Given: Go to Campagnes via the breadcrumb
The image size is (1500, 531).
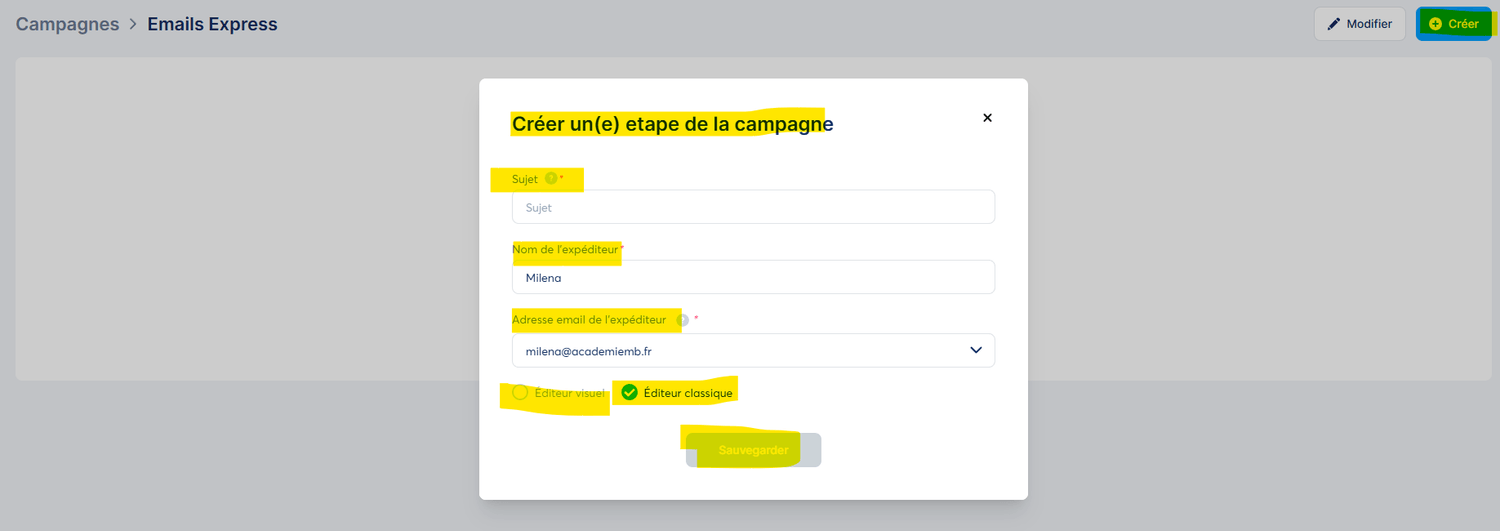Looking at the screenshot, I should [67, 24].
